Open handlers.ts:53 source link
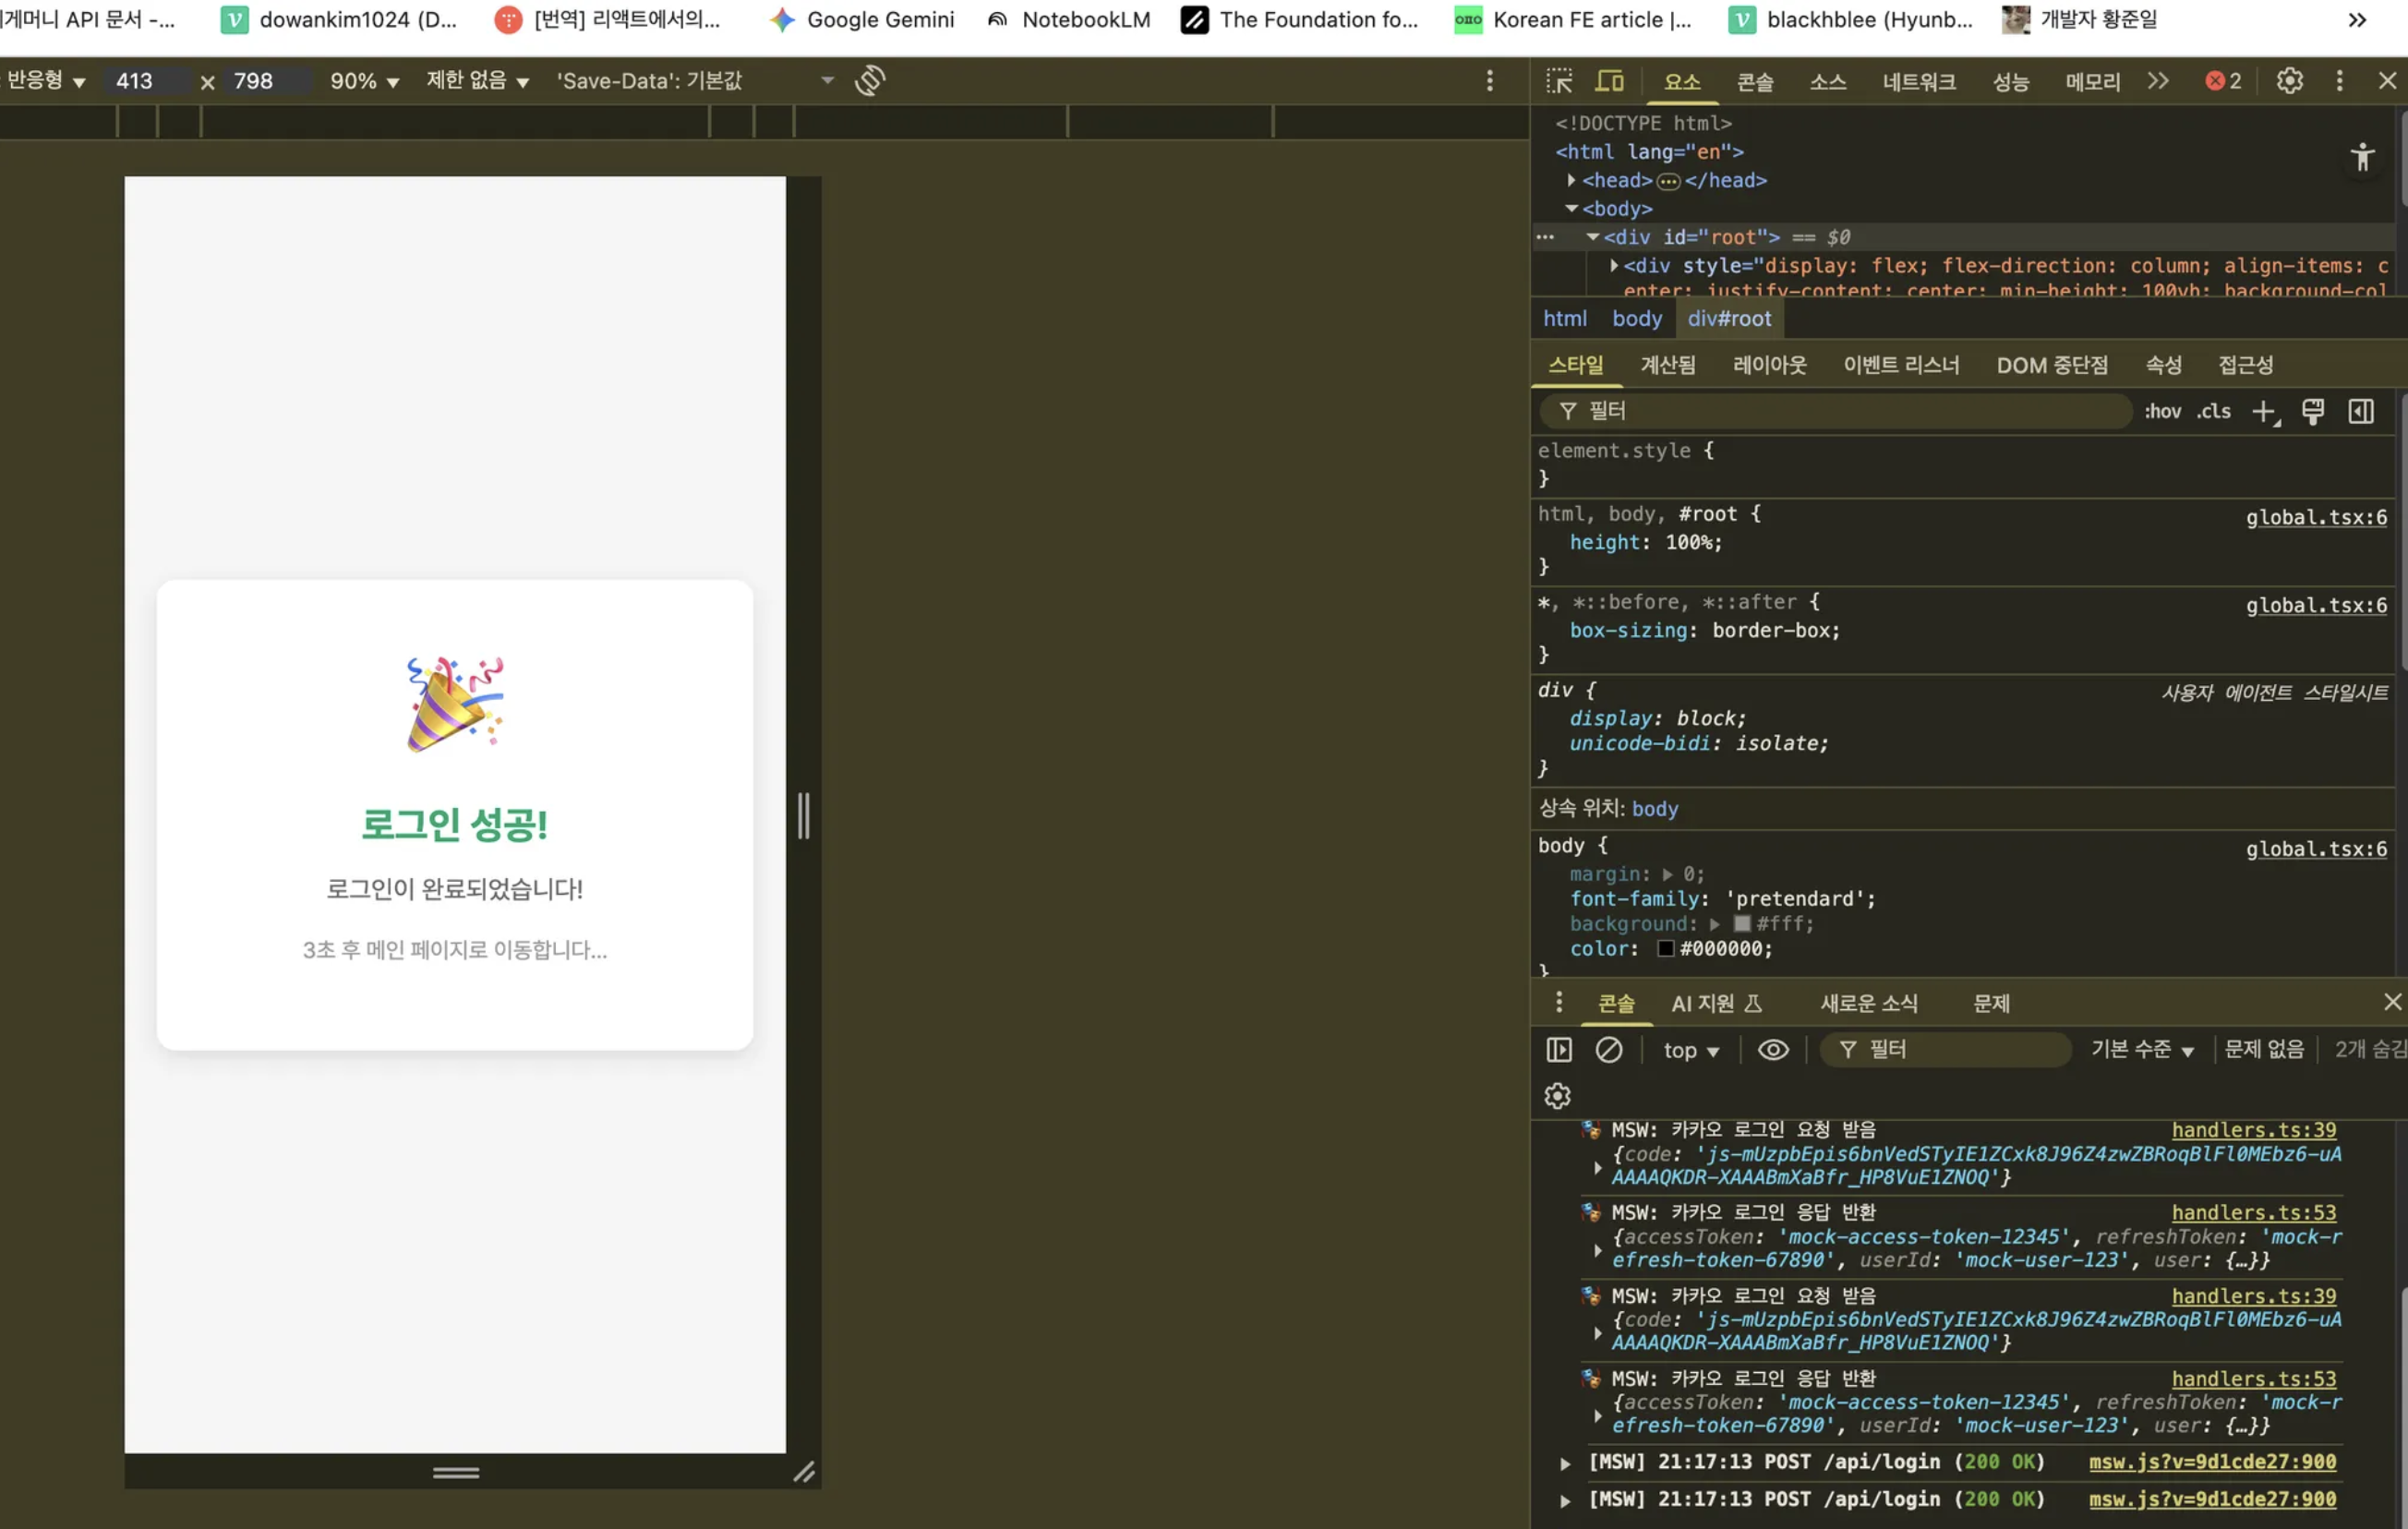The width and height of the screenshot is (2408, 1529). point(2253,1212)
